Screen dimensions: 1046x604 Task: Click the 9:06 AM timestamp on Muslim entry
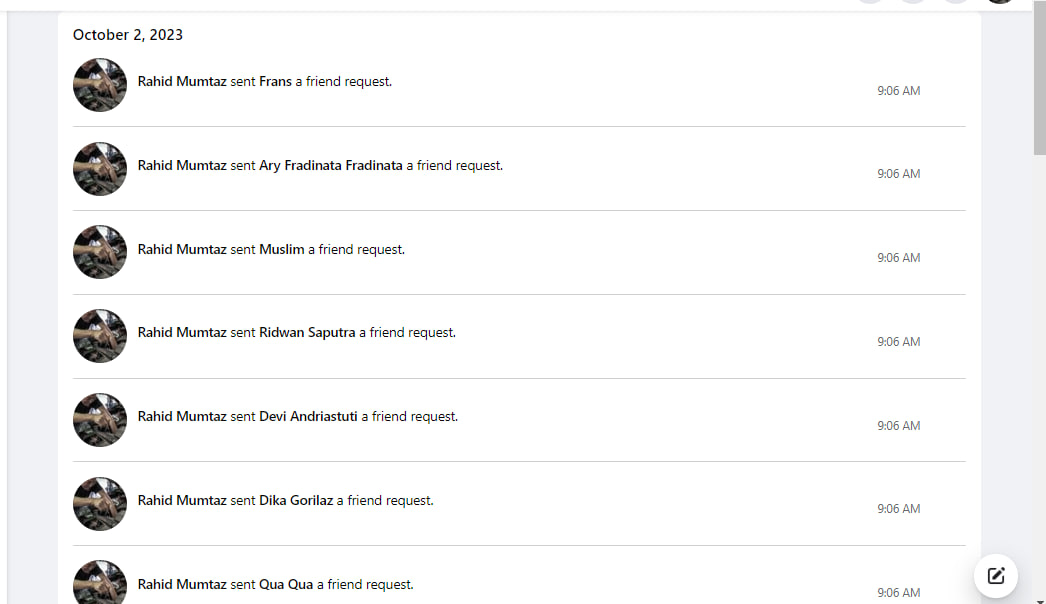899,258
